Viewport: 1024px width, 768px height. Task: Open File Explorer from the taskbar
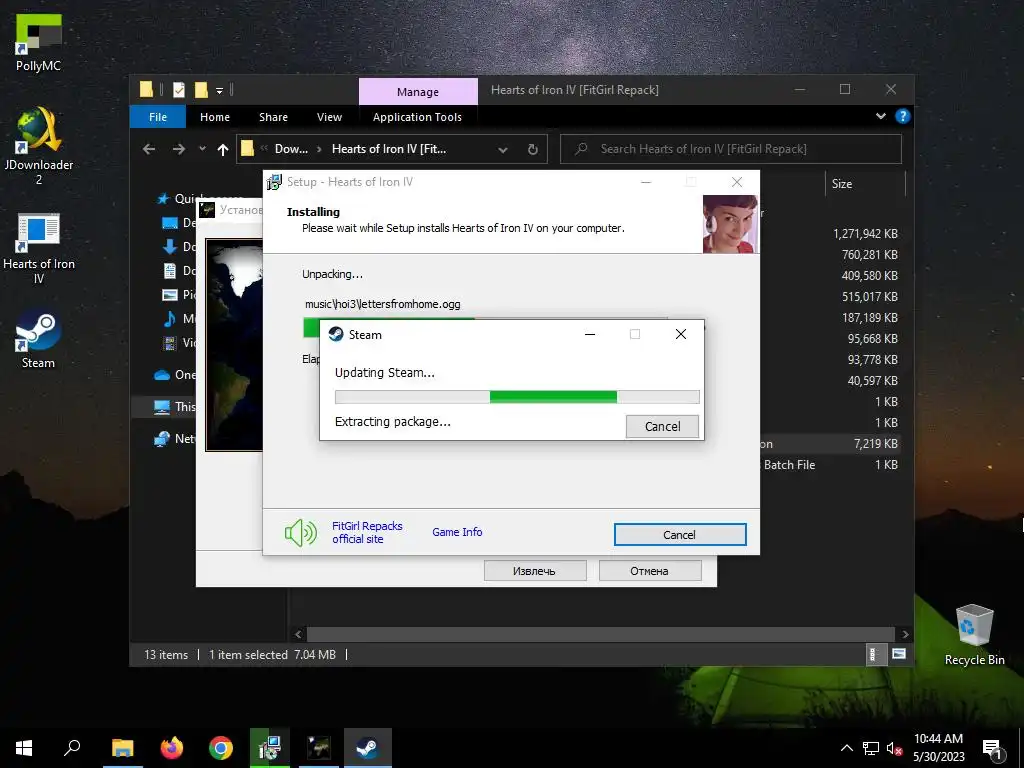(x=122, y=748)
